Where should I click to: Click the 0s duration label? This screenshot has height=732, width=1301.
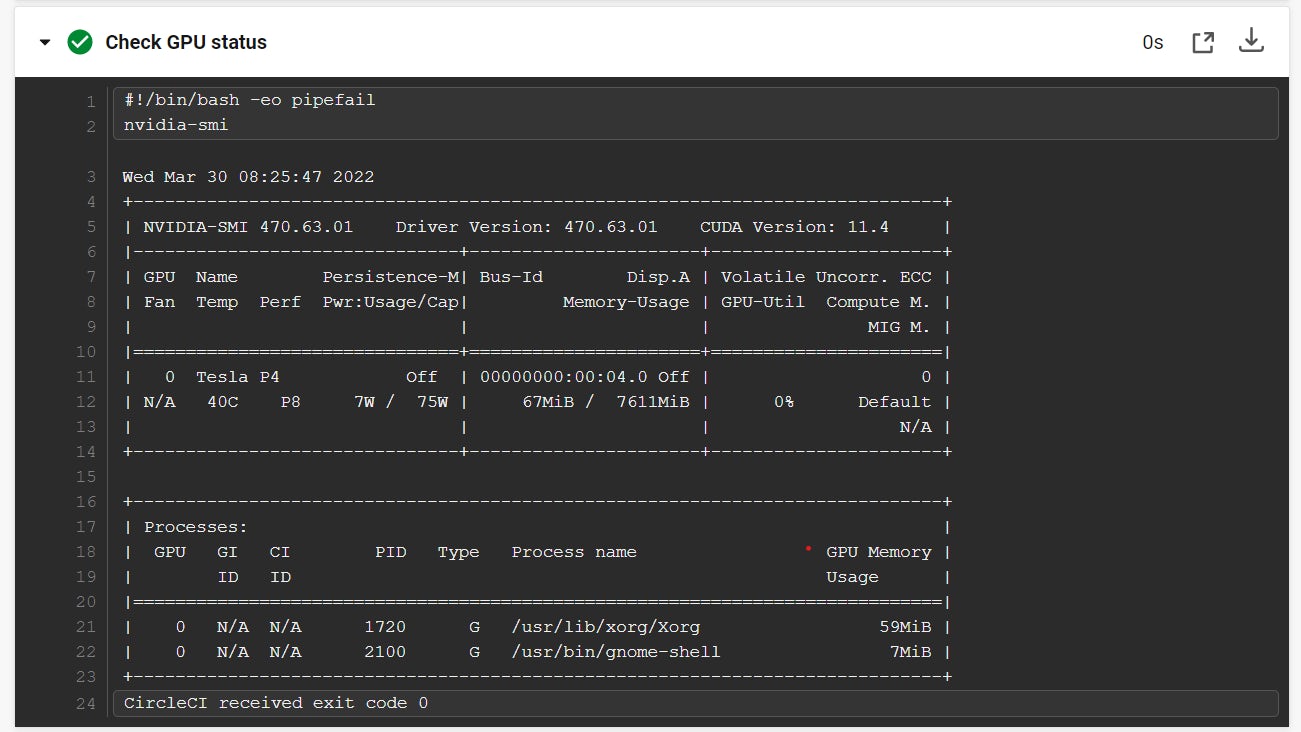[1152, 42]
